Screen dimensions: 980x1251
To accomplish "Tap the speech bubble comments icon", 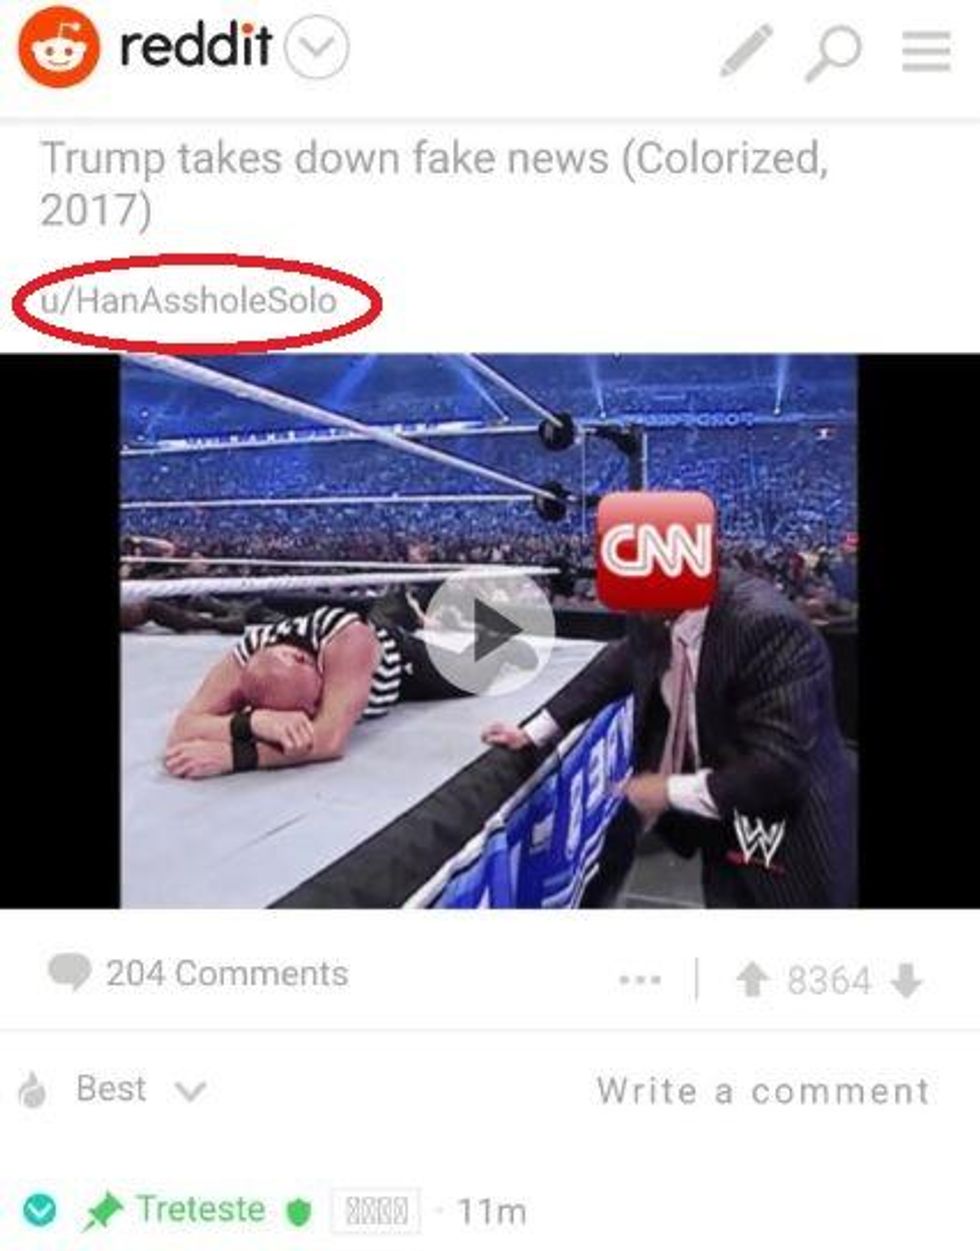I will 68,972.
